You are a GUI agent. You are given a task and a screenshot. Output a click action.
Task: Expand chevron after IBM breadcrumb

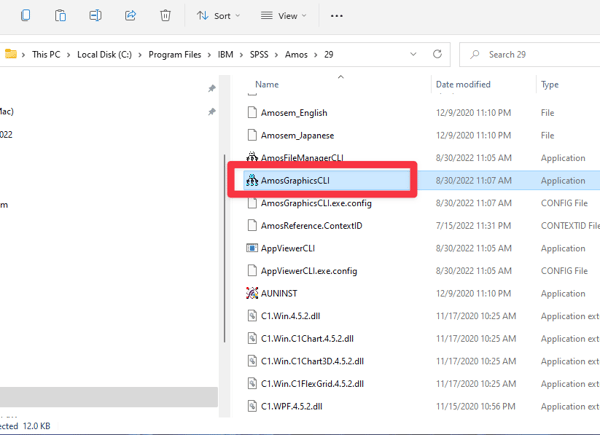point(241,55)
